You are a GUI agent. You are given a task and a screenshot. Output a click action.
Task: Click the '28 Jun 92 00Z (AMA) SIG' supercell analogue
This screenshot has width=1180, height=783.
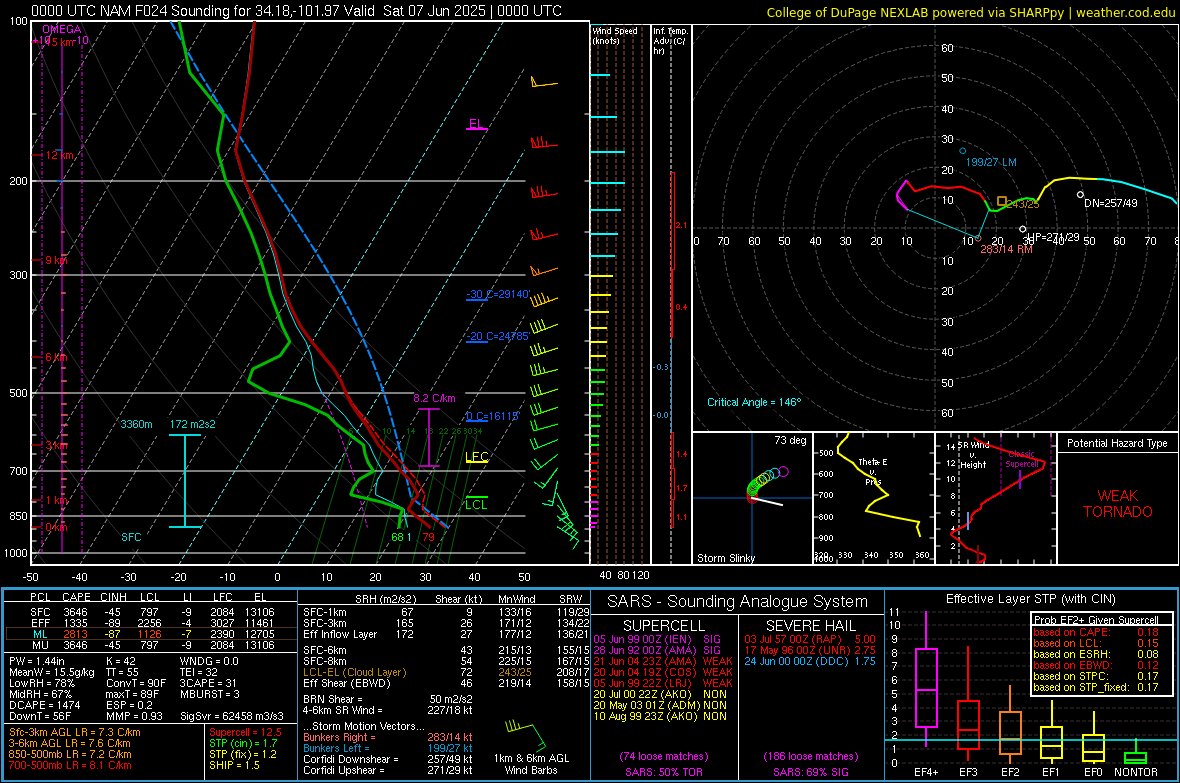pyautogui.click(x=657, y=650)
